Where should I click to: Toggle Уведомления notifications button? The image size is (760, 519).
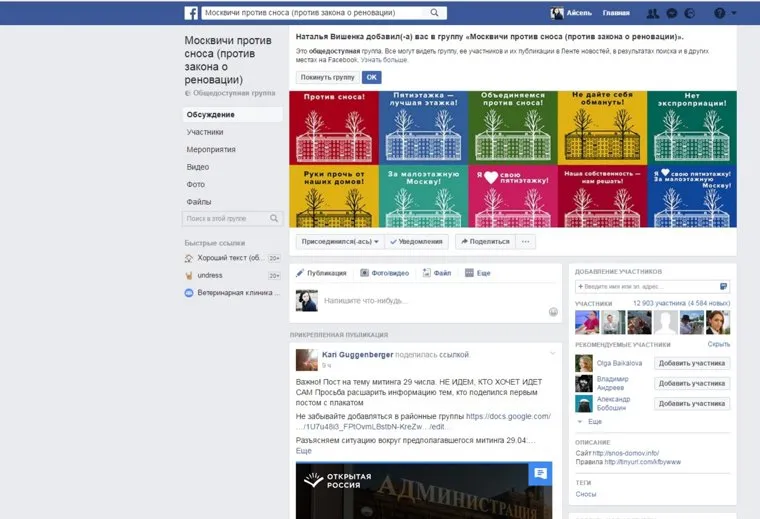pos(416,241)
